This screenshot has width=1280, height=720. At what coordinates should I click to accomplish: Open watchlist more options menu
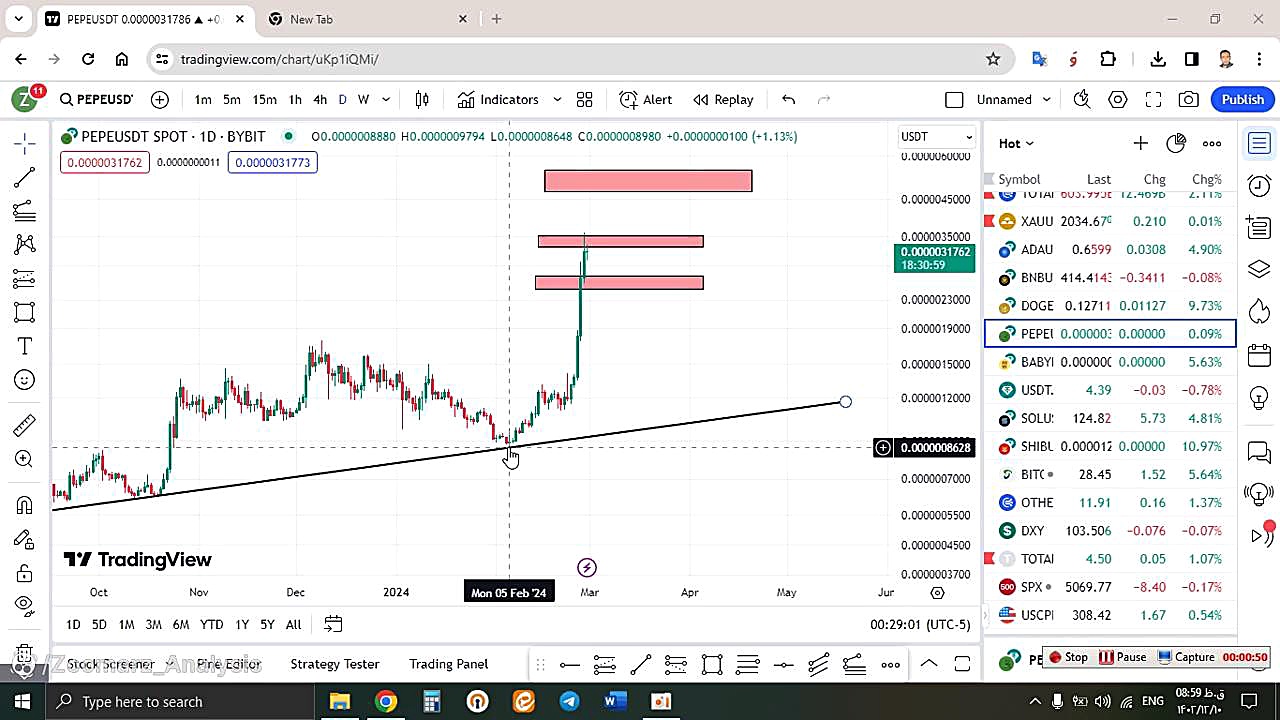1212,143
